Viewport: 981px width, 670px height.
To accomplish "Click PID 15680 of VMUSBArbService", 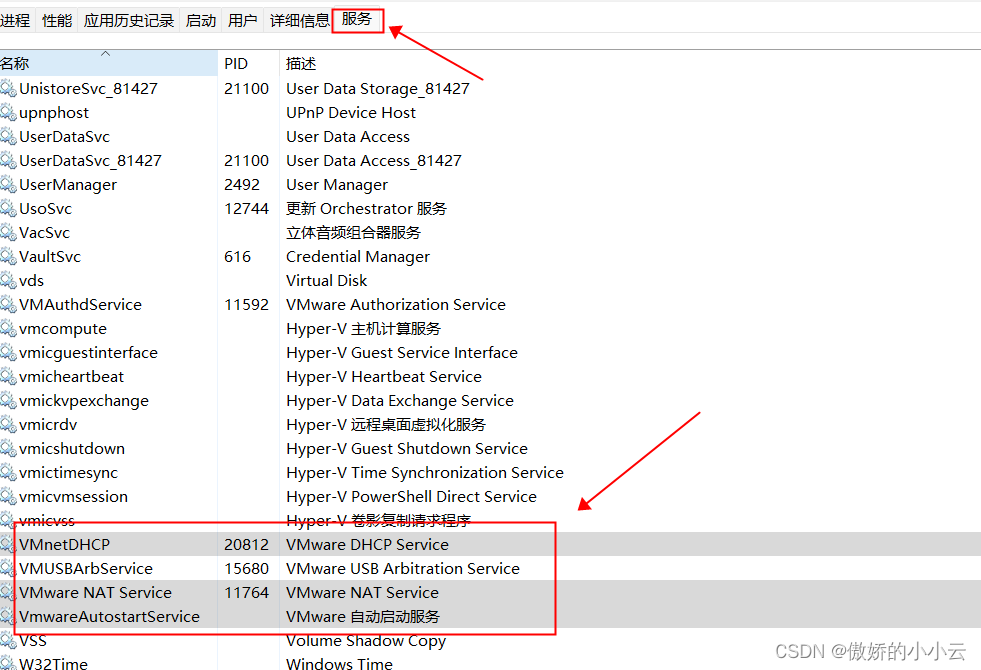I will pos(247,568).
